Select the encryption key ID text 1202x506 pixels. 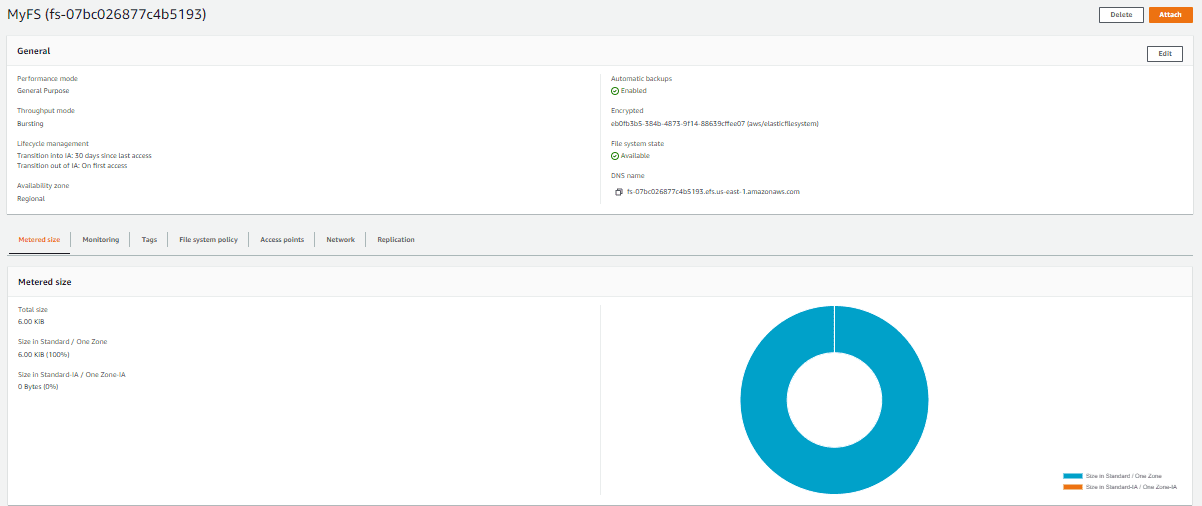(x=715, y=124)
